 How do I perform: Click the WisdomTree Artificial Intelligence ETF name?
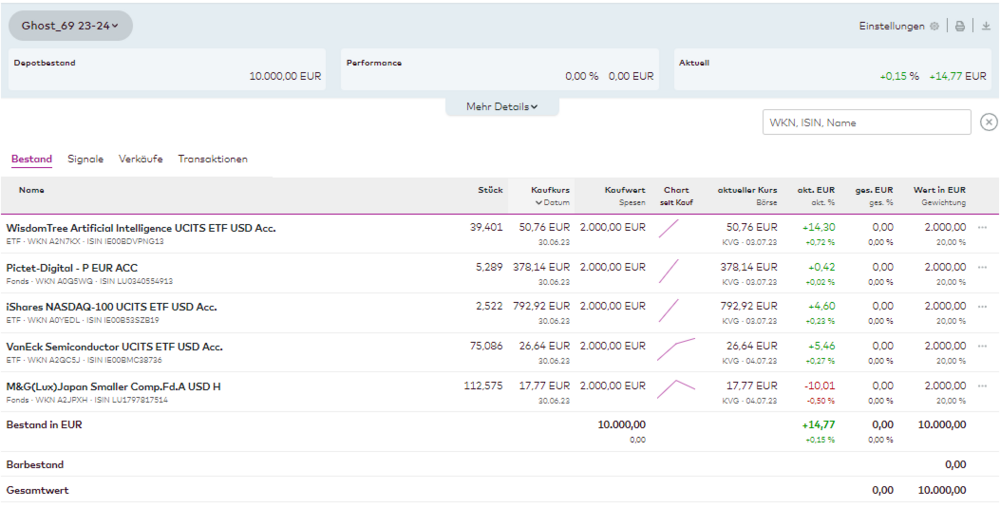click(x=140, y=228)
